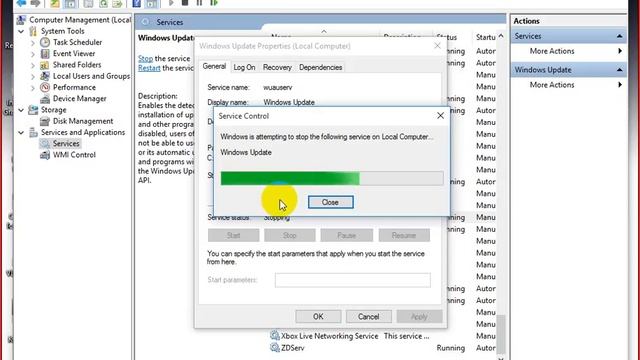Open Task Scheduler via its clock icon
Screen dimensions: 640x360
click(x=45, y=42)
